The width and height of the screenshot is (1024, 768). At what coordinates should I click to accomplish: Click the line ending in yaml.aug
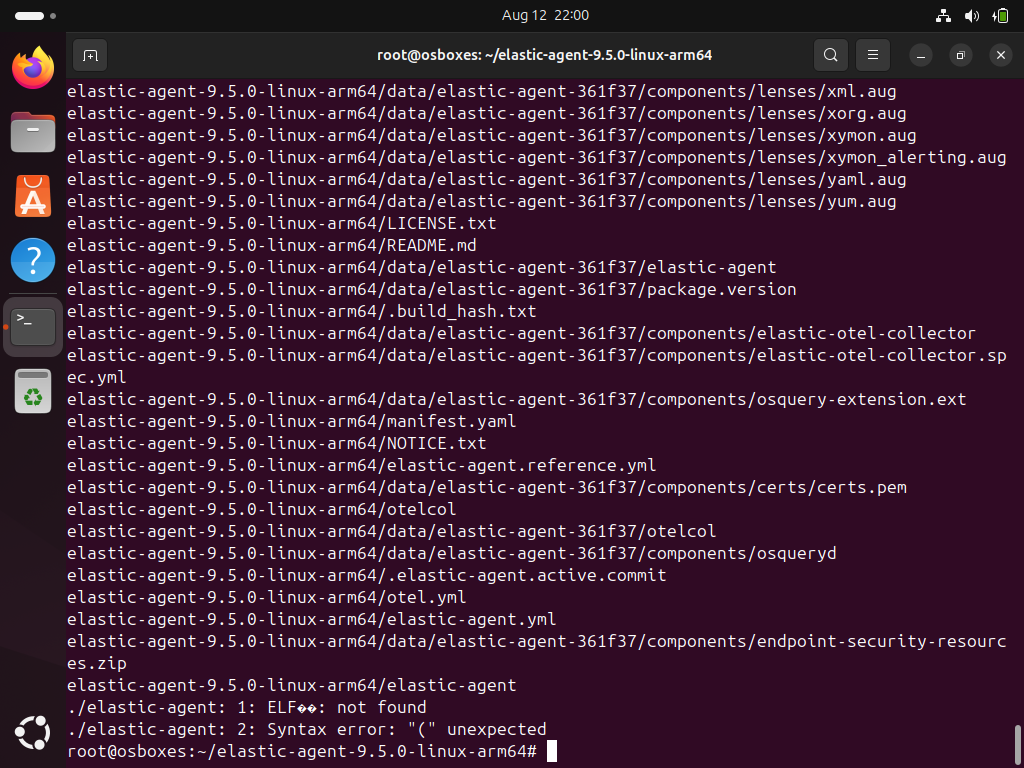487,180
